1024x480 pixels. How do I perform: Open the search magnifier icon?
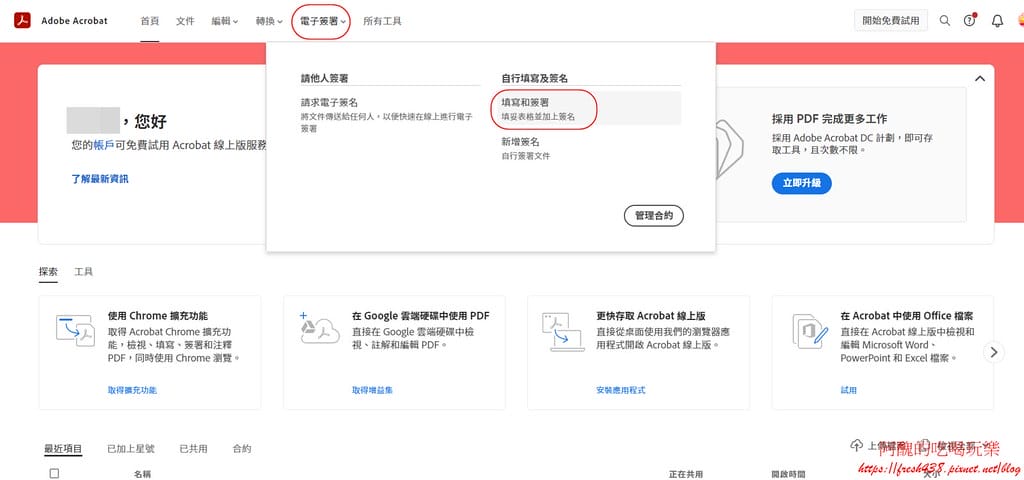[x=945, y=21]
